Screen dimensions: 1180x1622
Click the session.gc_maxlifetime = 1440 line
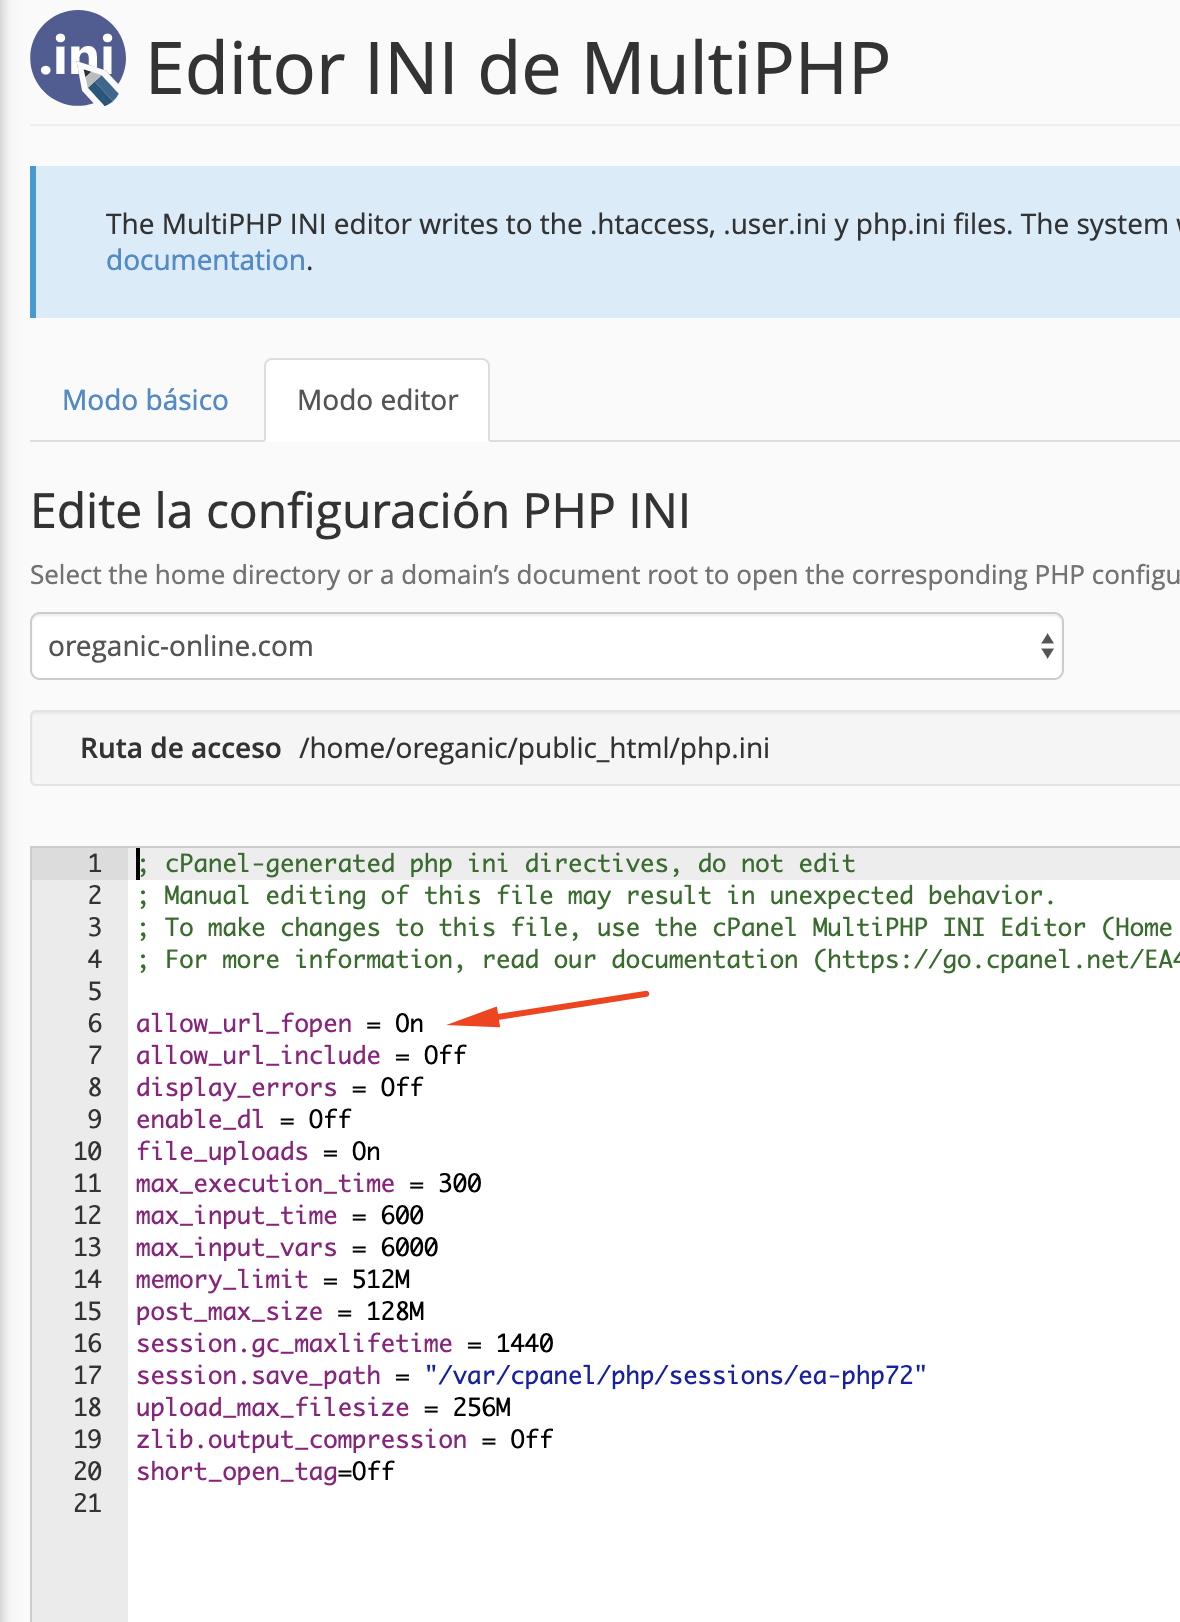pyautogui.click(x=345, y=1343)
